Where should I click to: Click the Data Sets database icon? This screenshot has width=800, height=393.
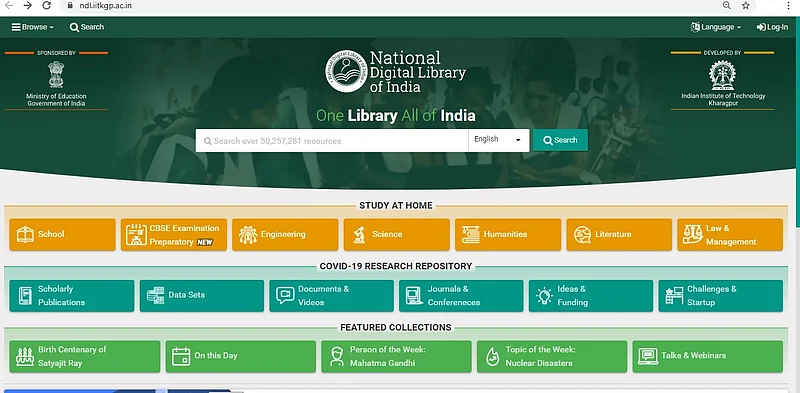155,295
